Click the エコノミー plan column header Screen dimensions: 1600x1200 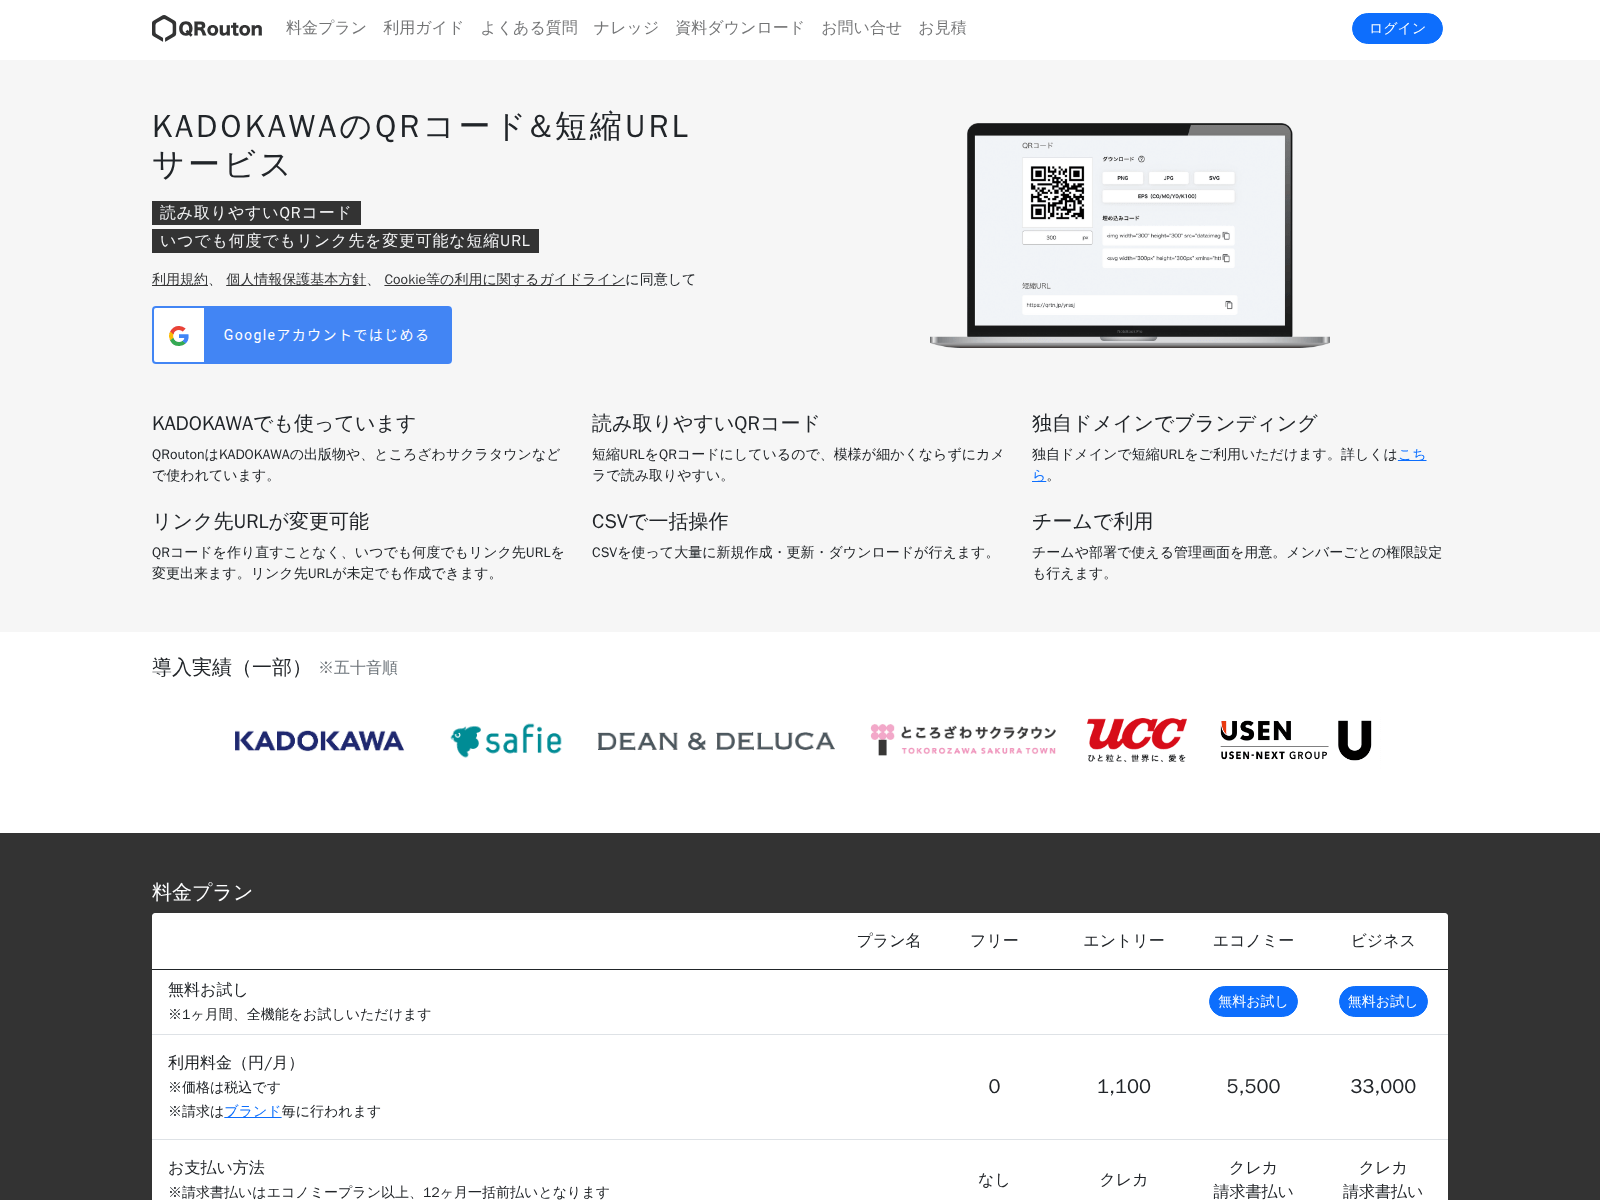(1253, 941)
